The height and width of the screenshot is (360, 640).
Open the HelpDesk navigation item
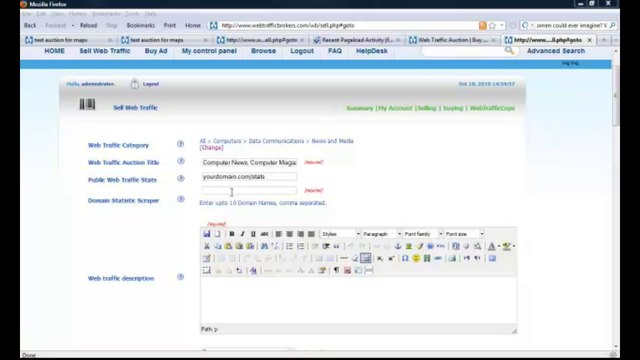(371, 51)
